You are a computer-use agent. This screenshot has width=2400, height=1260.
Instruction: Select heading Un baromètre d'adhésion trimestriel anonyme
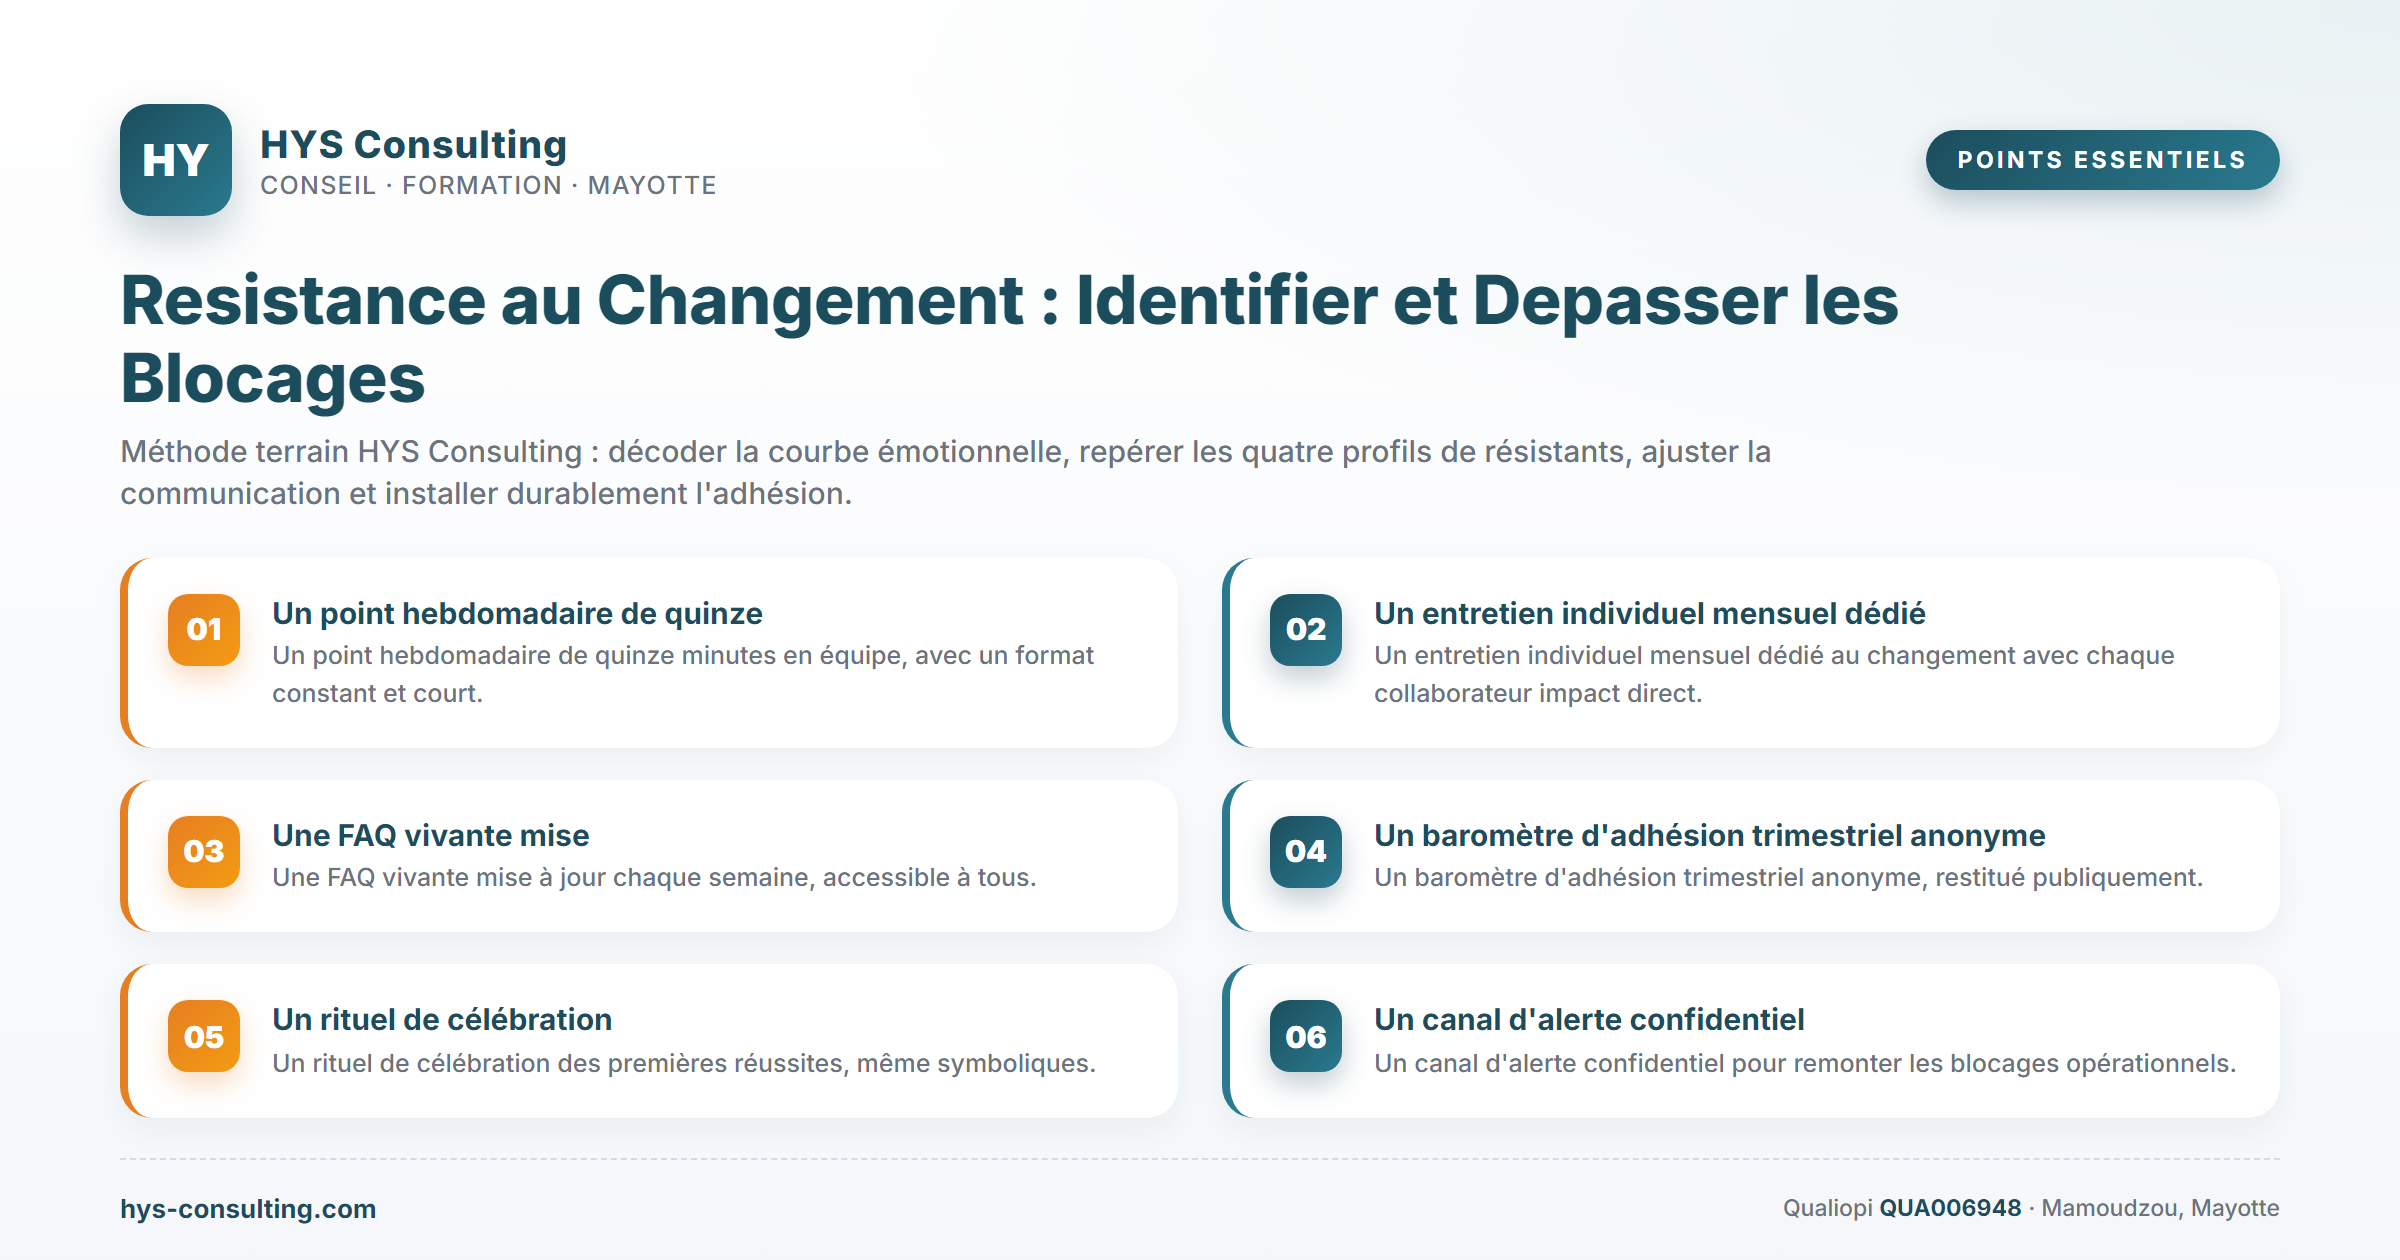coord(1709,835)
